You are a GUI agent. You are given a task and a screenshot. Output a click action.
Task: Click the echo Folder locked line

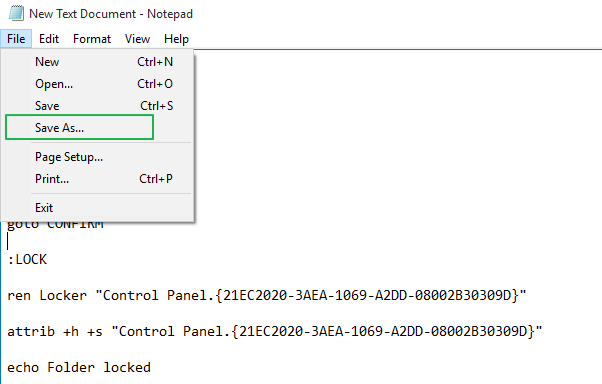(x=79, y=367)
